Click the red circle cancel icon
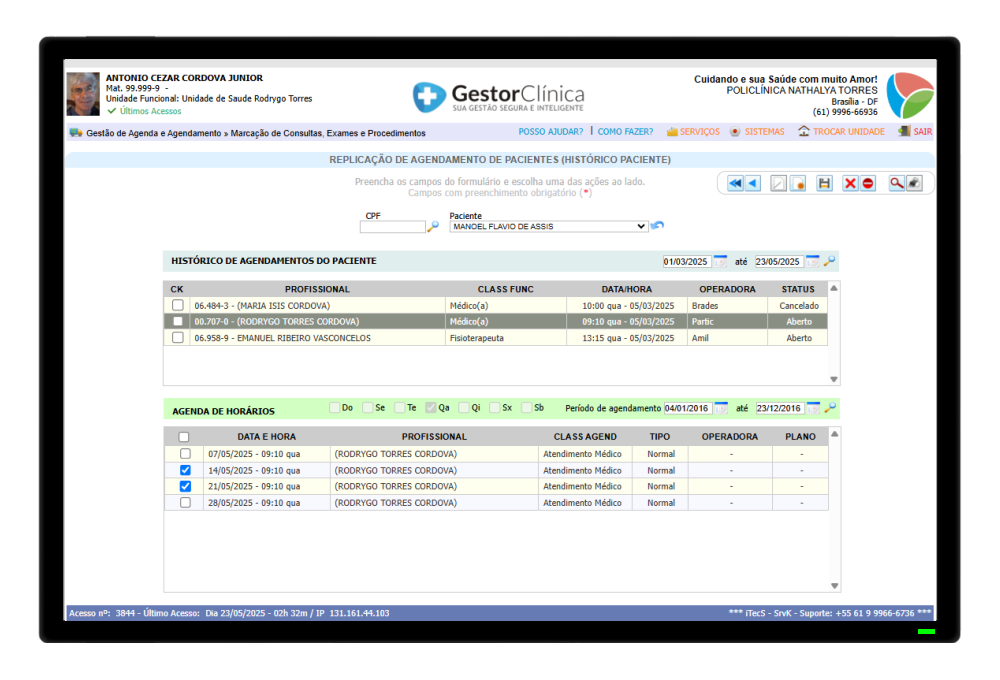1000x680 pixels. tap(868, 184)
